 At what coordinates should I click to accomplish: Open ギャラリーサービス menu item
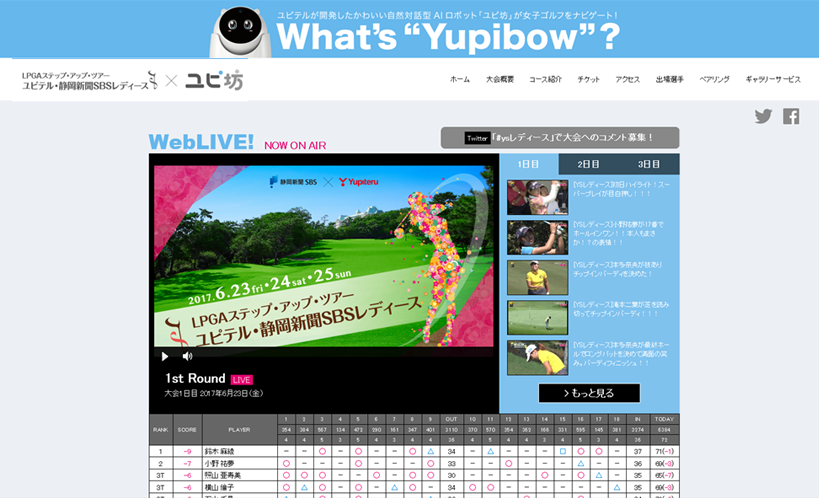773,79
